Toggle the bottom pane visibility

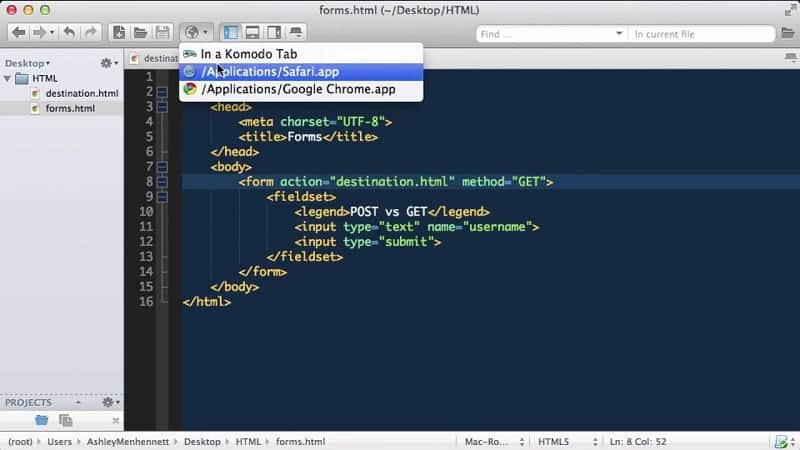(x=253, y=33)
